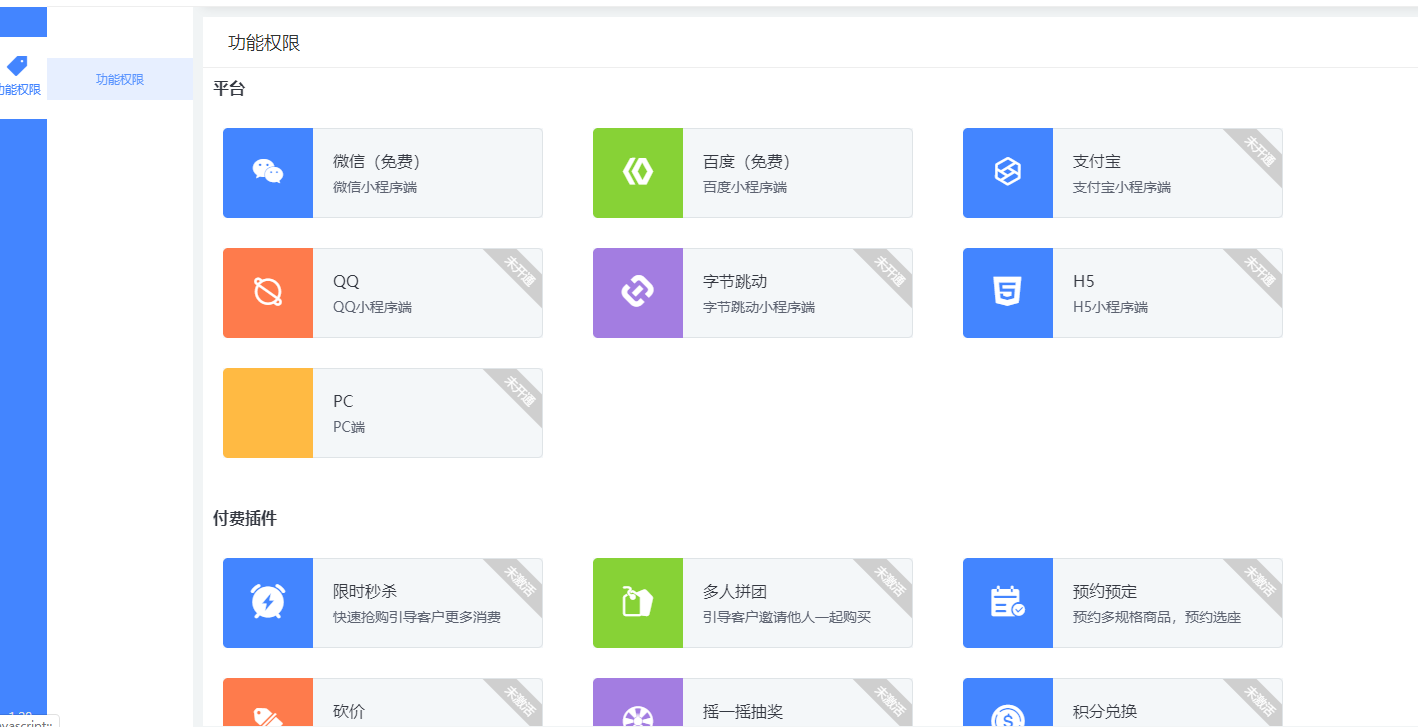
Task: Click the H5小程序端 description text
Action: point(1110,307)
